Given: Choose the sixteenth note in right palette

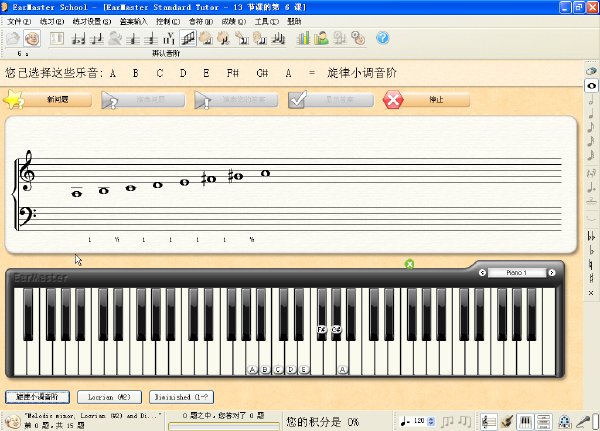Looking at the screenshot, I should point(591,141).
